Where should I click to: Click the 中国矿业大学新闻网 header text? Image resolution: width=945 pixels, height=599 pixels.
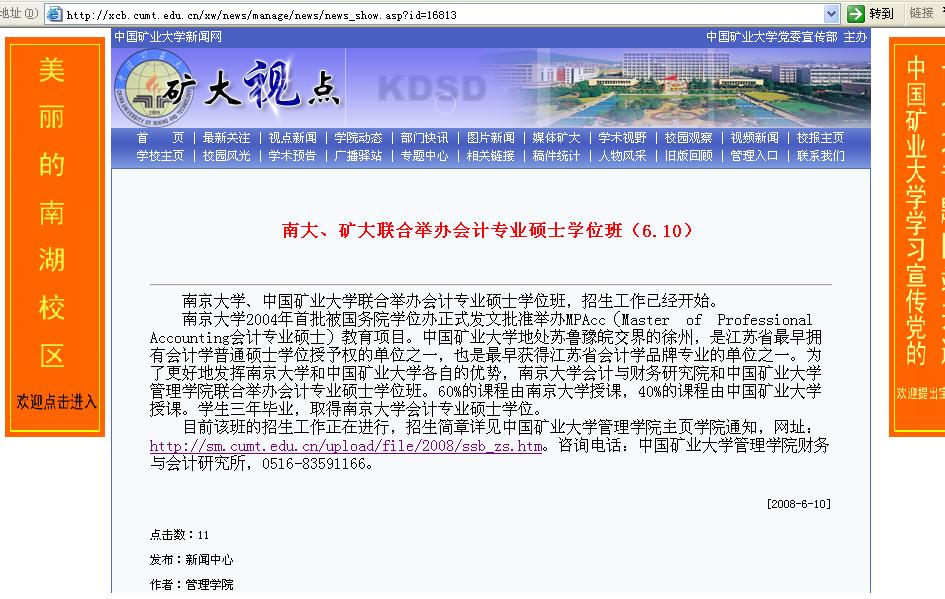click(x=168, y=37)
